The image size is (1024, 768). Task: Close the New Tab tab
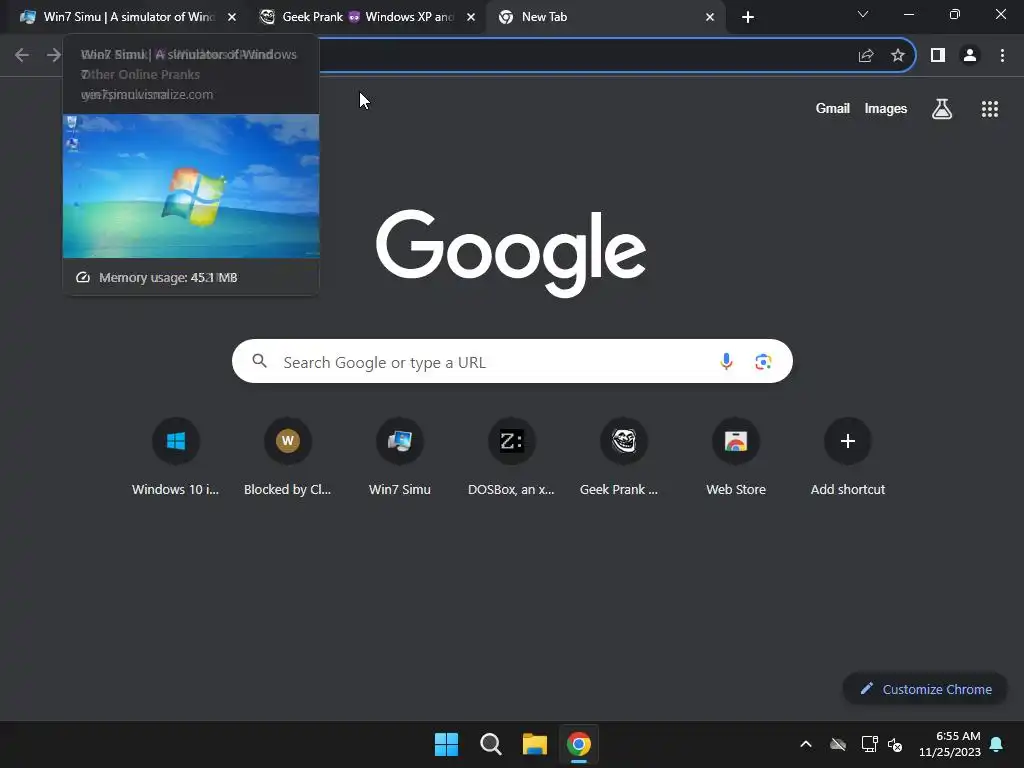click(x=710, y=17)
